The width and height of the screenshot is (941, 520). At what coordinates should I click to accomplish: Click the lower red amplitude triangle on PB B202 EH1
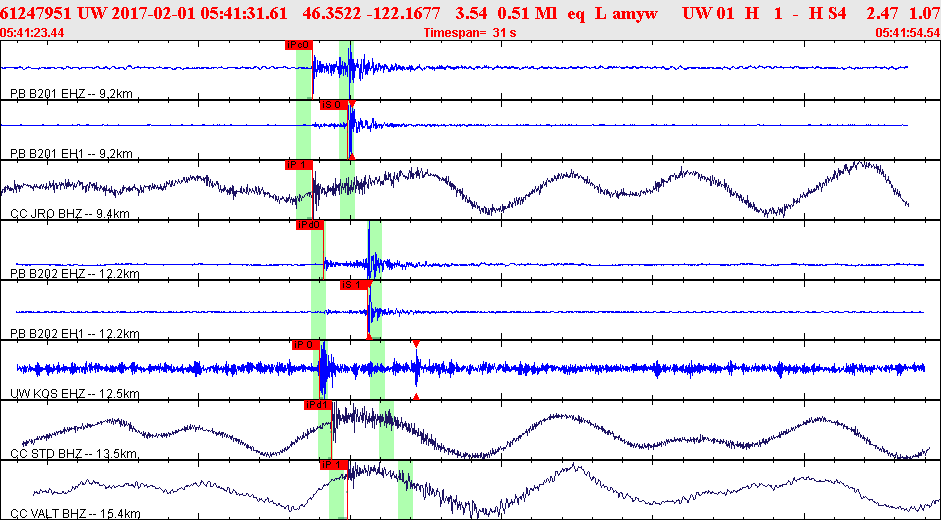pos(369,336)
